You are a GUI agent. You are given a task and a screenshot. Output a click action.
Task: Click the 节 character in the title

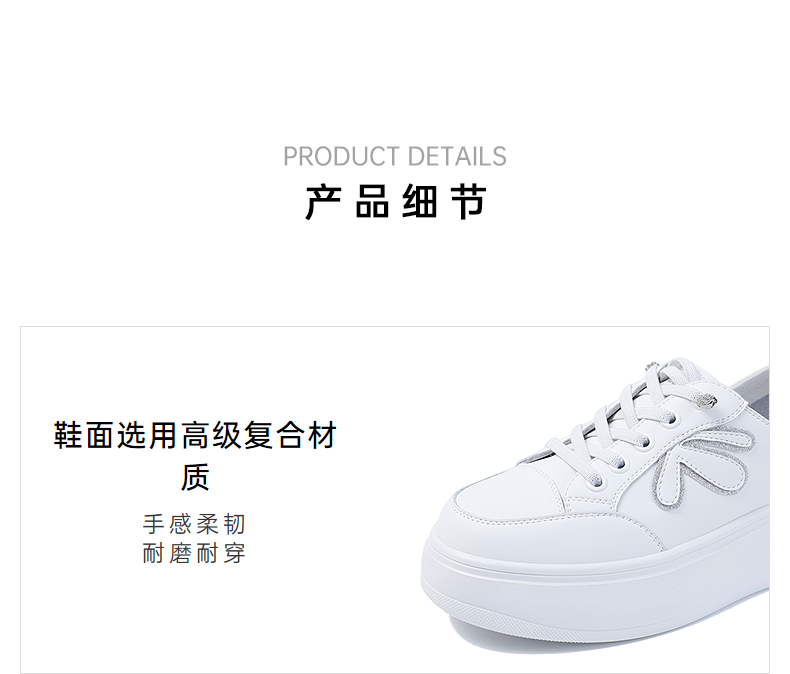469,202
